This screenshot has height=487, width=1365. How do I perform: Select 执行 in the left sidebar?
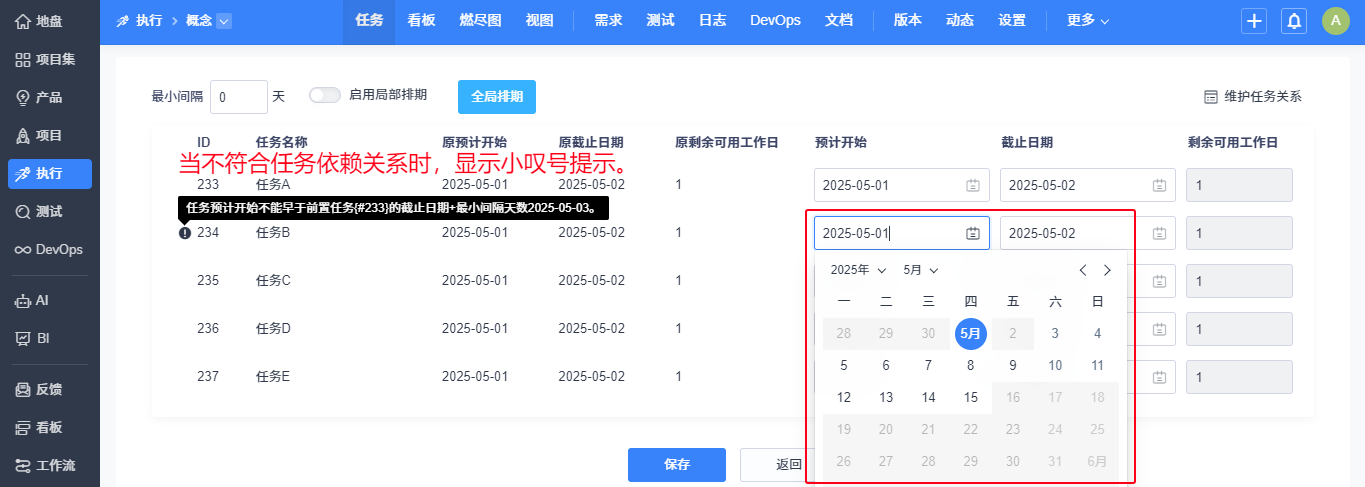tap(50, 173)
